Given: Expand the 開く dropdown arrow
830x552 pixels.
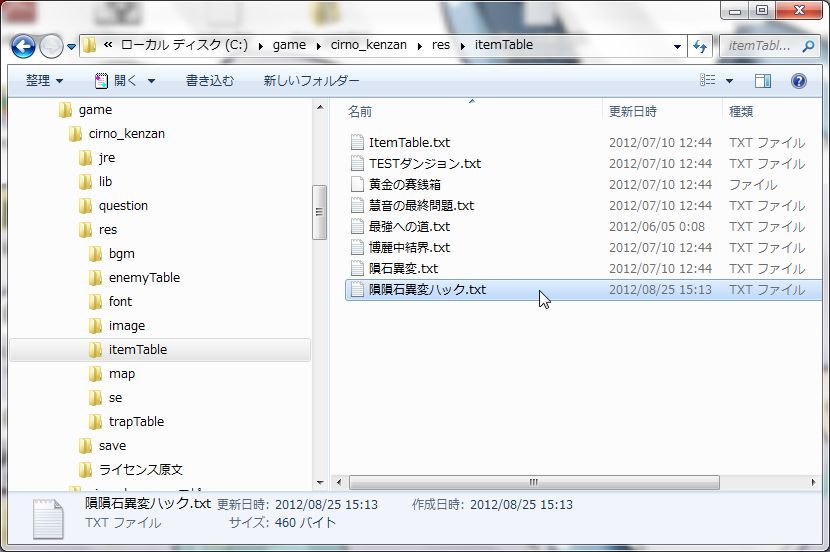Looking at the screenshot, I should click(151, 81).
